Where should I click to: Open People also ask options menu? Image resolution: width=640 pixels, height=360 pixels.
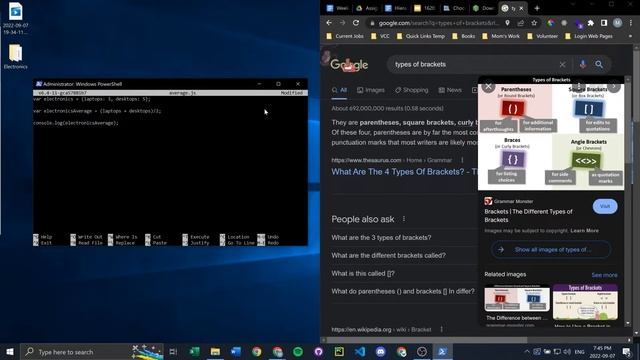404,219
